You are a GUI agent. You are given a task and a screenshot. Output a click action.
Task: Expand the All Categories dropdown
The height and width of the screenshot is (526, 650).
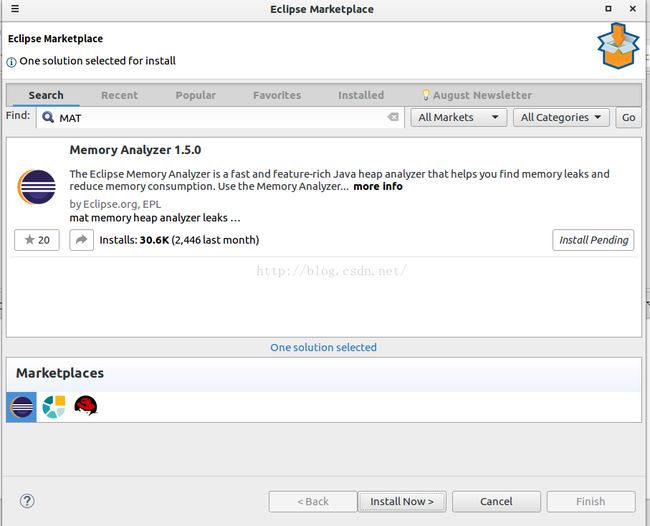click(x=561, y=118)
